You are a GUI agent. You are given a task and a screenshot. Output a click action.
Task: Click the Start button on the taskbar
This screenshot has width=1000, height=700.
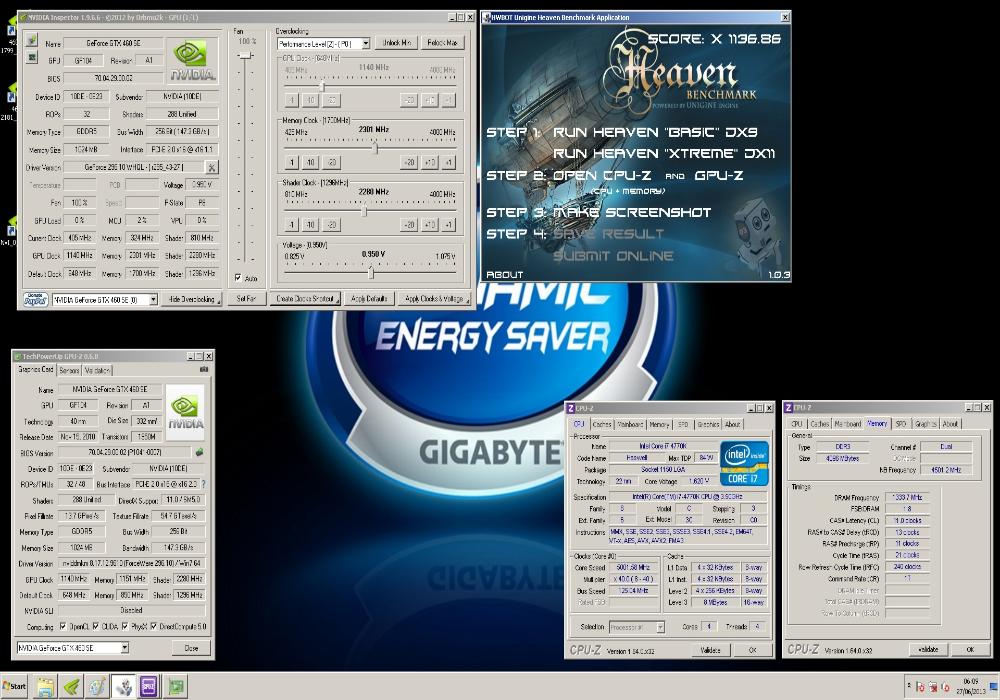[x=14, y=687]
